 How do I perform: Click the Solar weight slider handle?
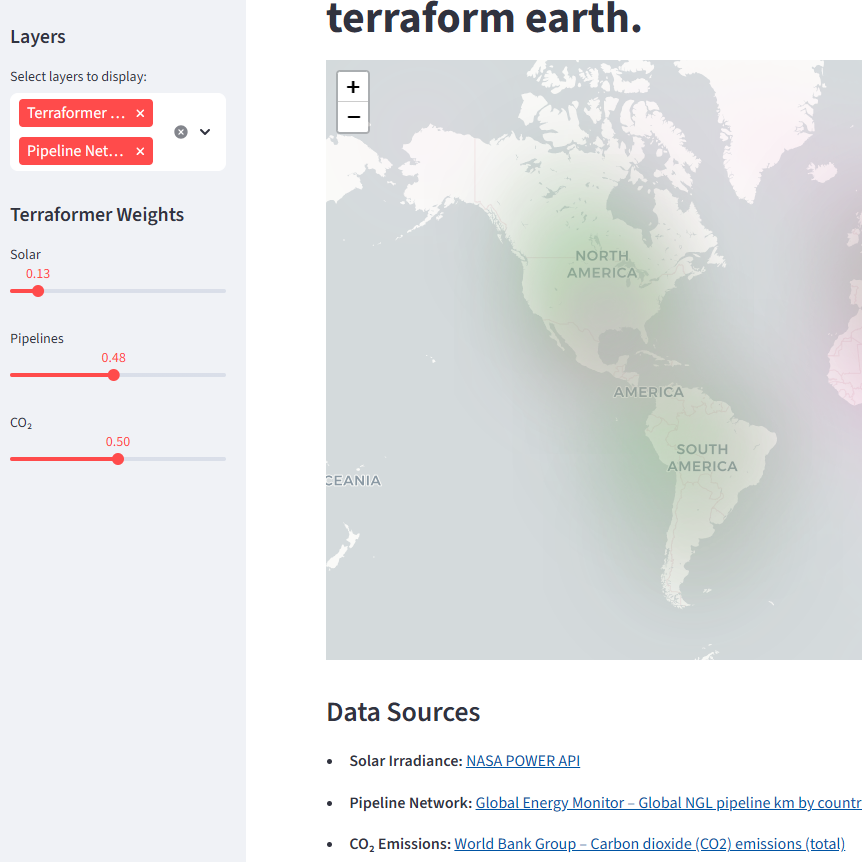click(x=38, y=291)
